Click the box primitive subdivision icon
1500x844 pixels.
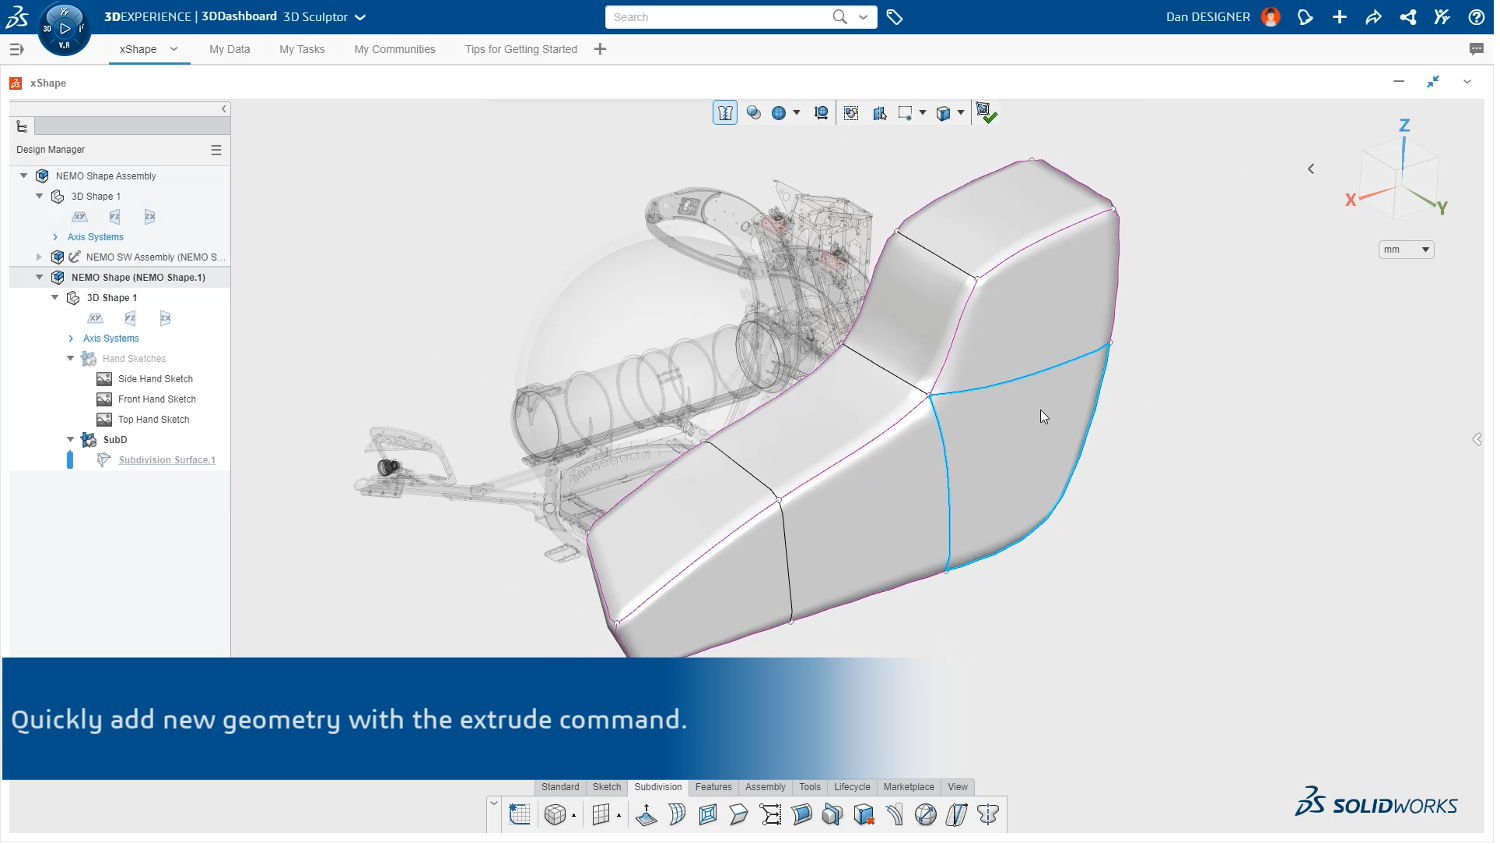pyautogui.click(x=554, y=815)
